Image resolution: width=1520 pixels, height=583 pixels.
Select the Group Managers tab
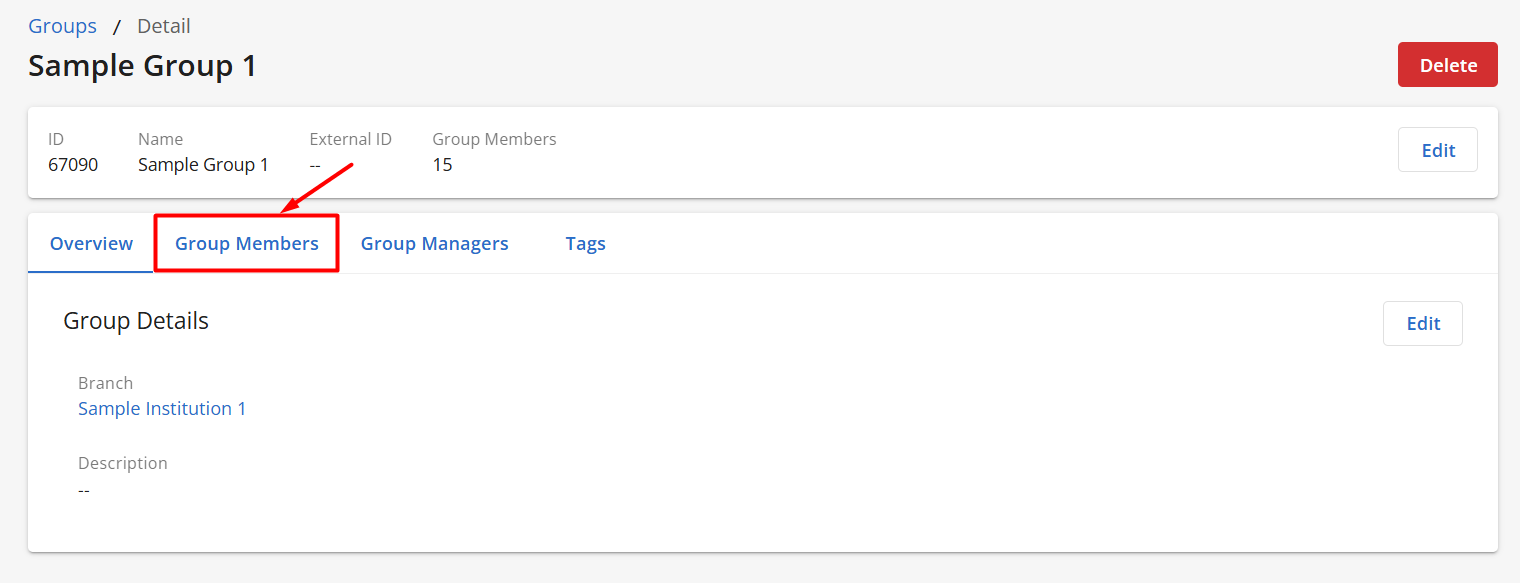tap(434, 243)
